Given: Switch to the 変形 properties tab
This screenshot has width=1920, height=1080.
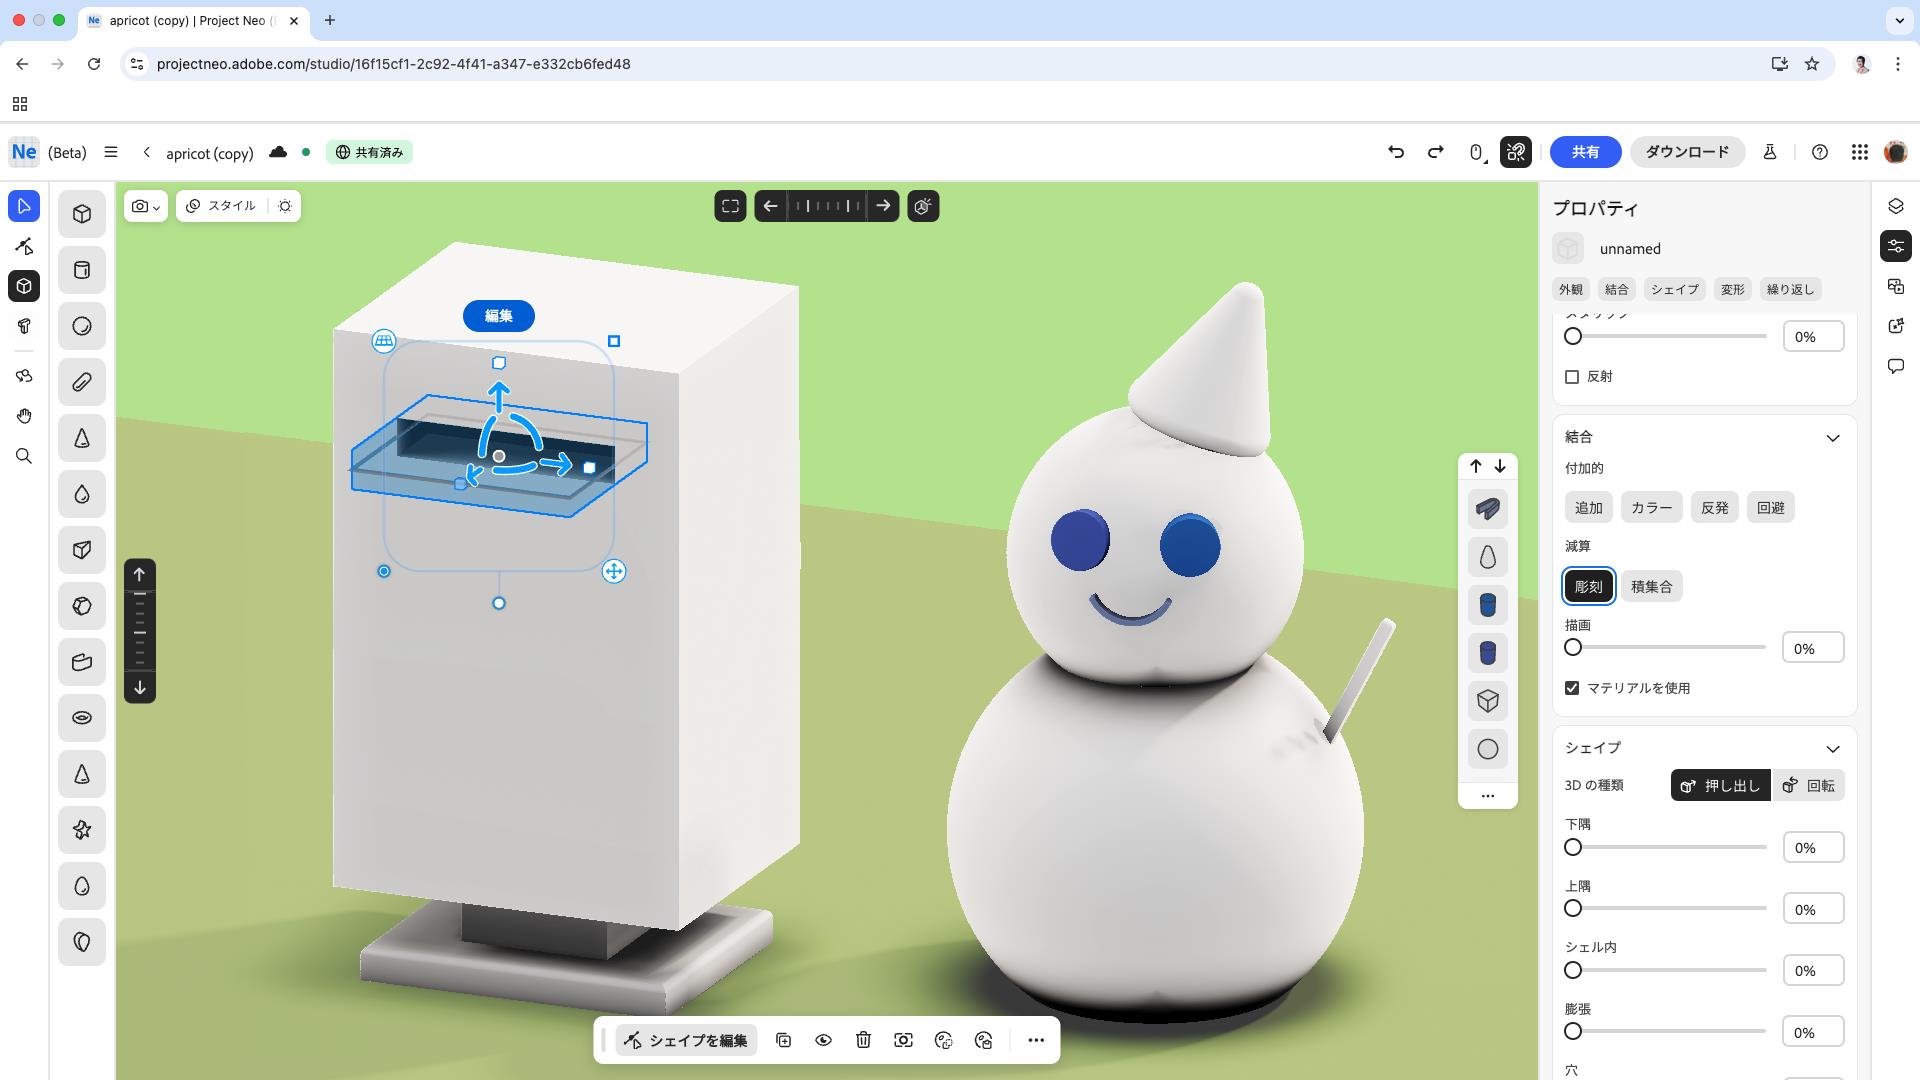Looking at the screenshot, I should 1731,289.
